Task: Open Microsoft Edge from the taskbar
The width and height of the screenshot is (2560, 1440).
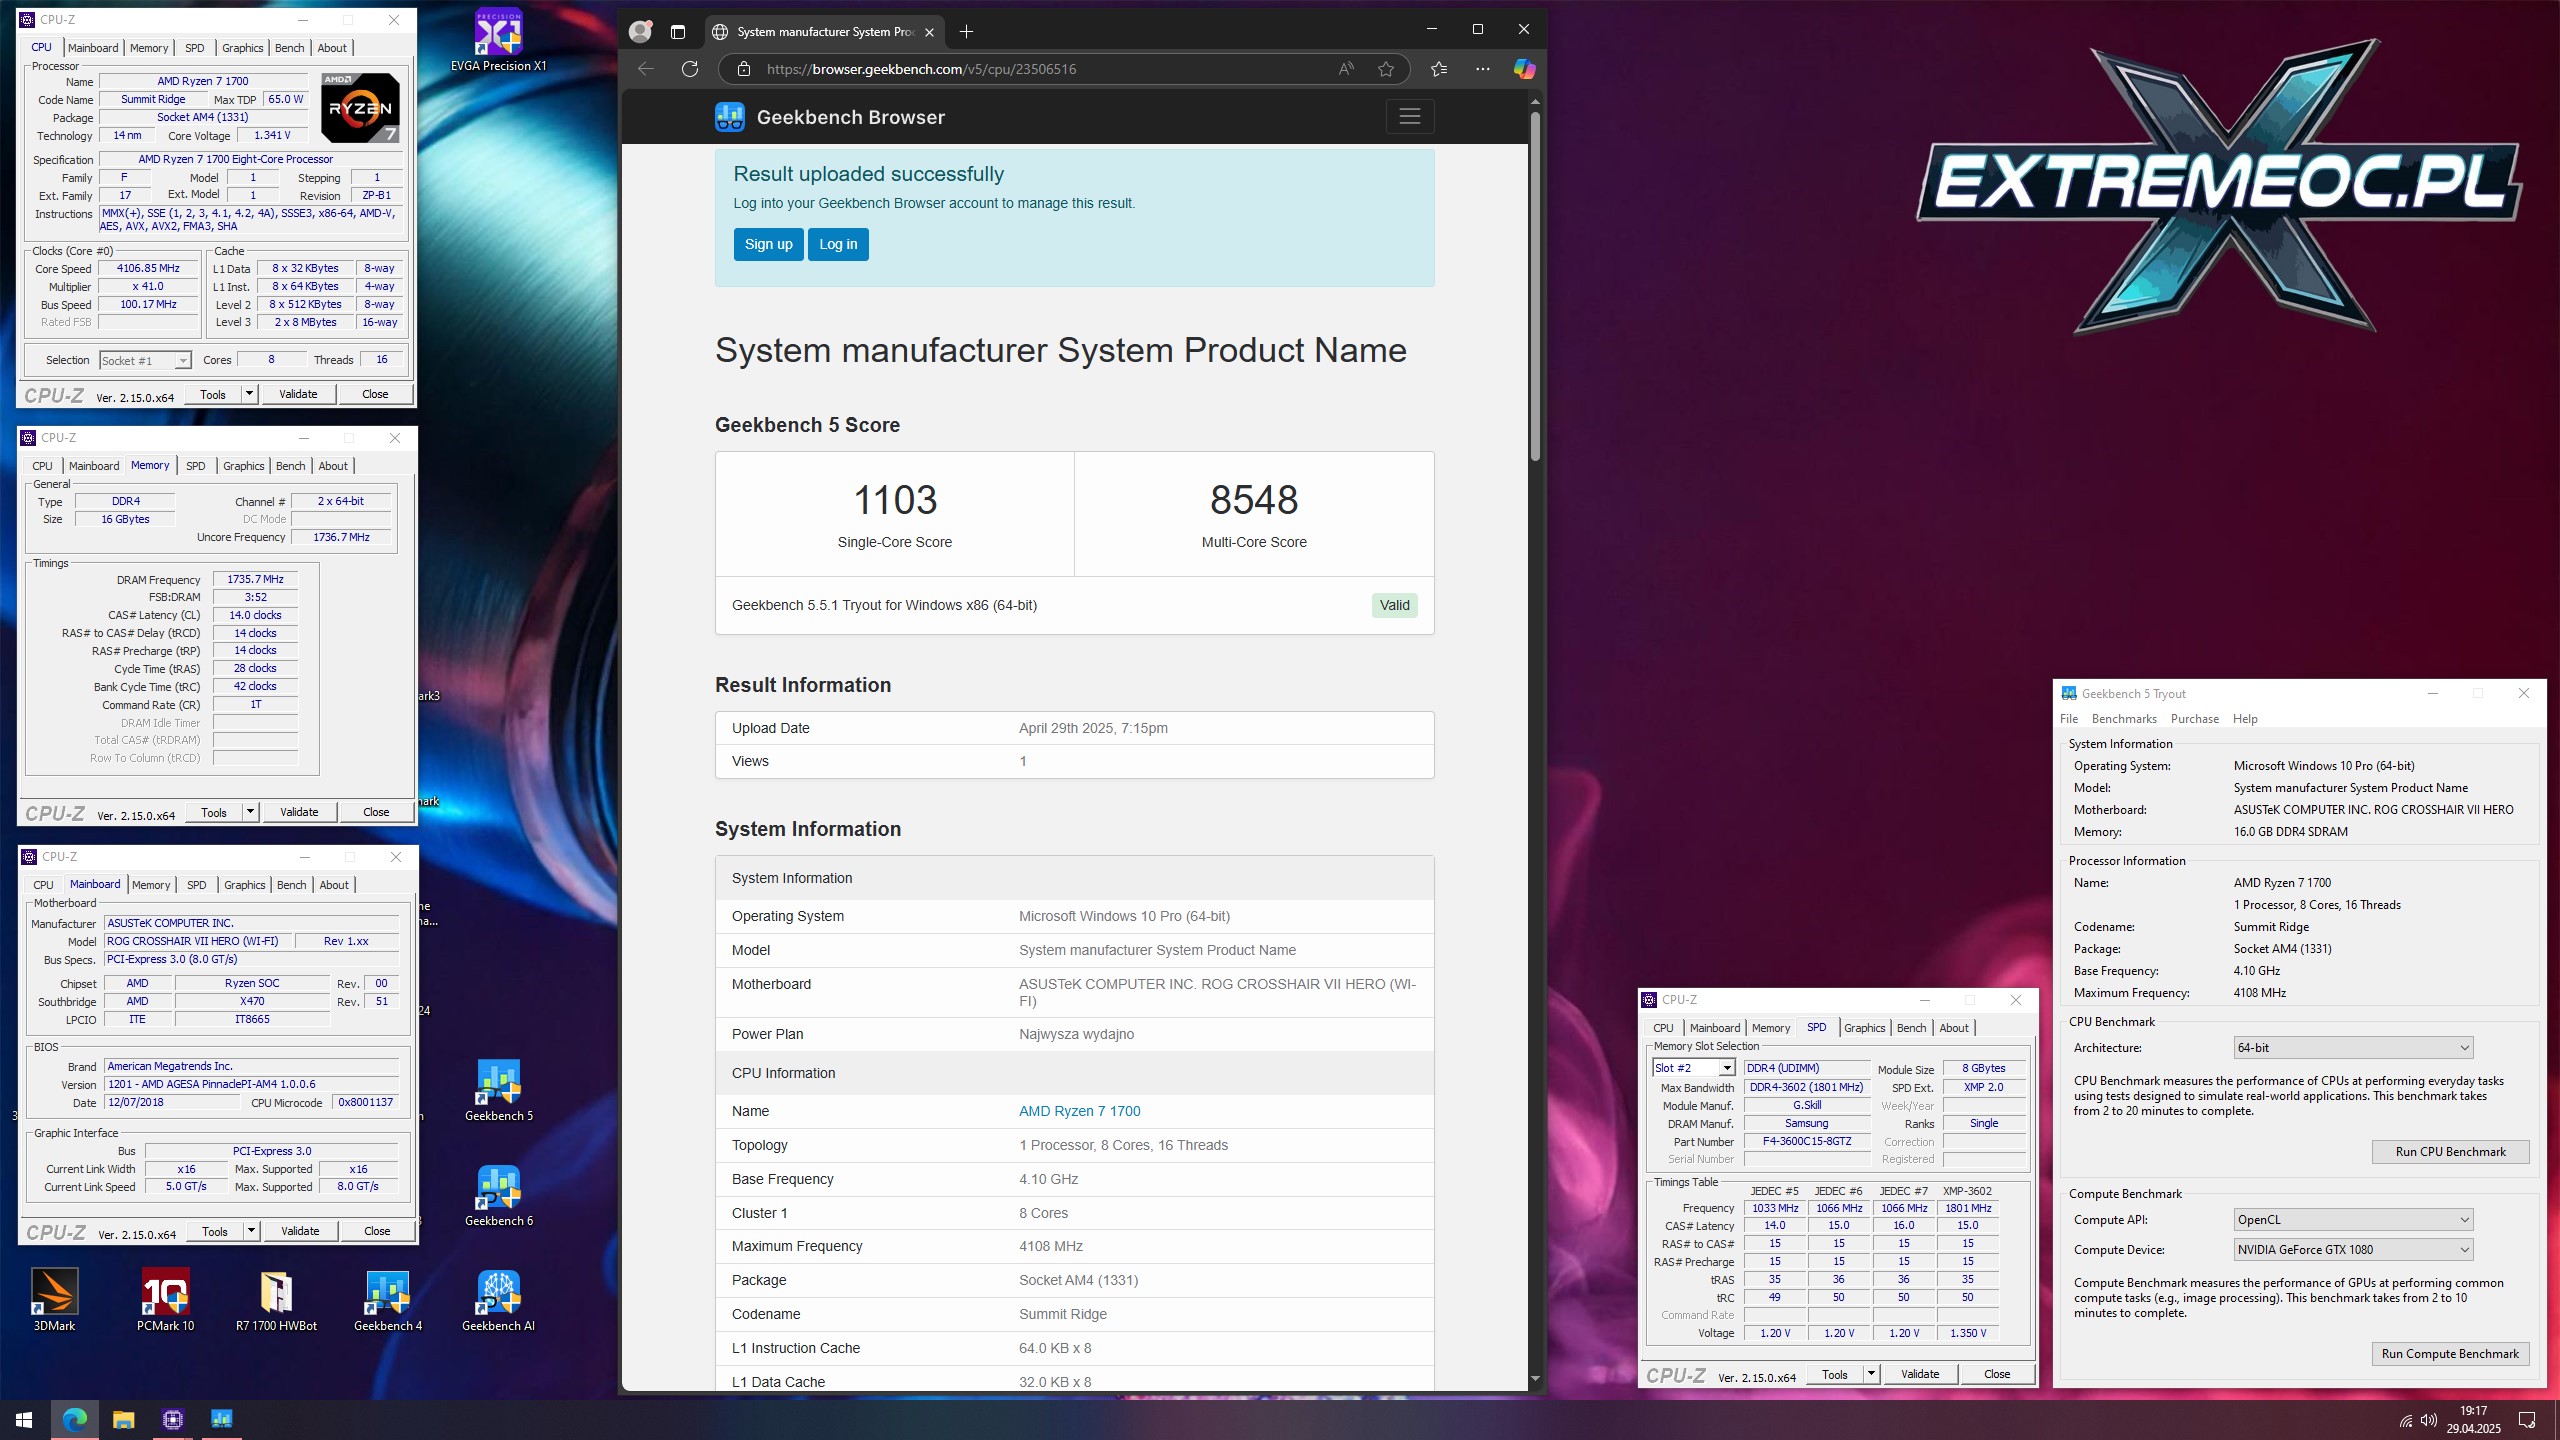Action: point(75,1419)
